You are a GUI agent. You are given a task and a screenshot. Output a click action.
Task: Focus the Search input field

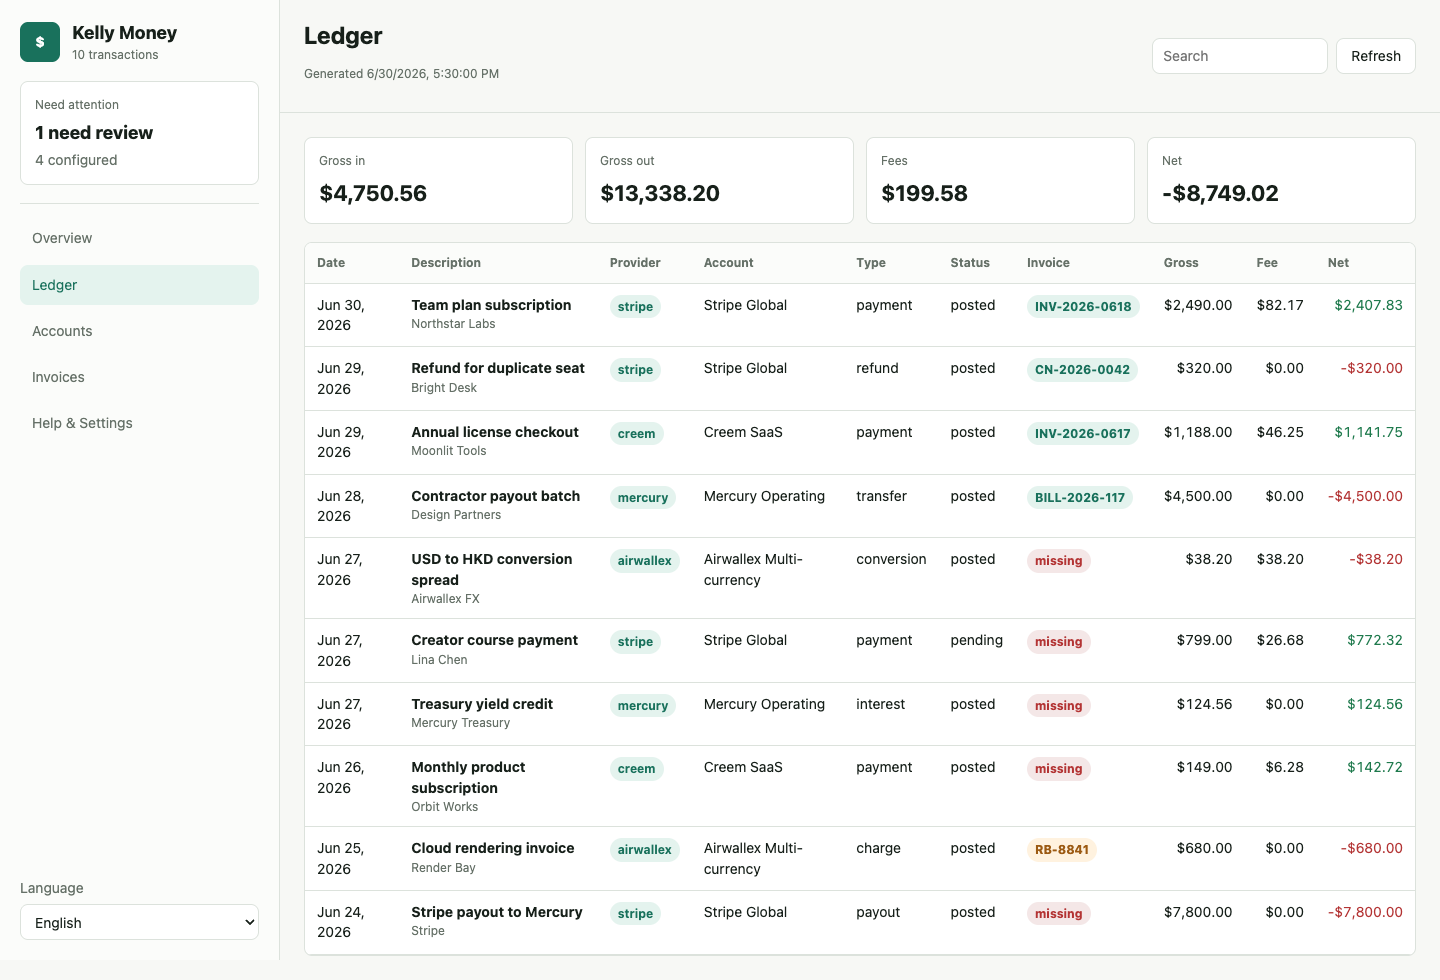click(x=1239, y=56)
